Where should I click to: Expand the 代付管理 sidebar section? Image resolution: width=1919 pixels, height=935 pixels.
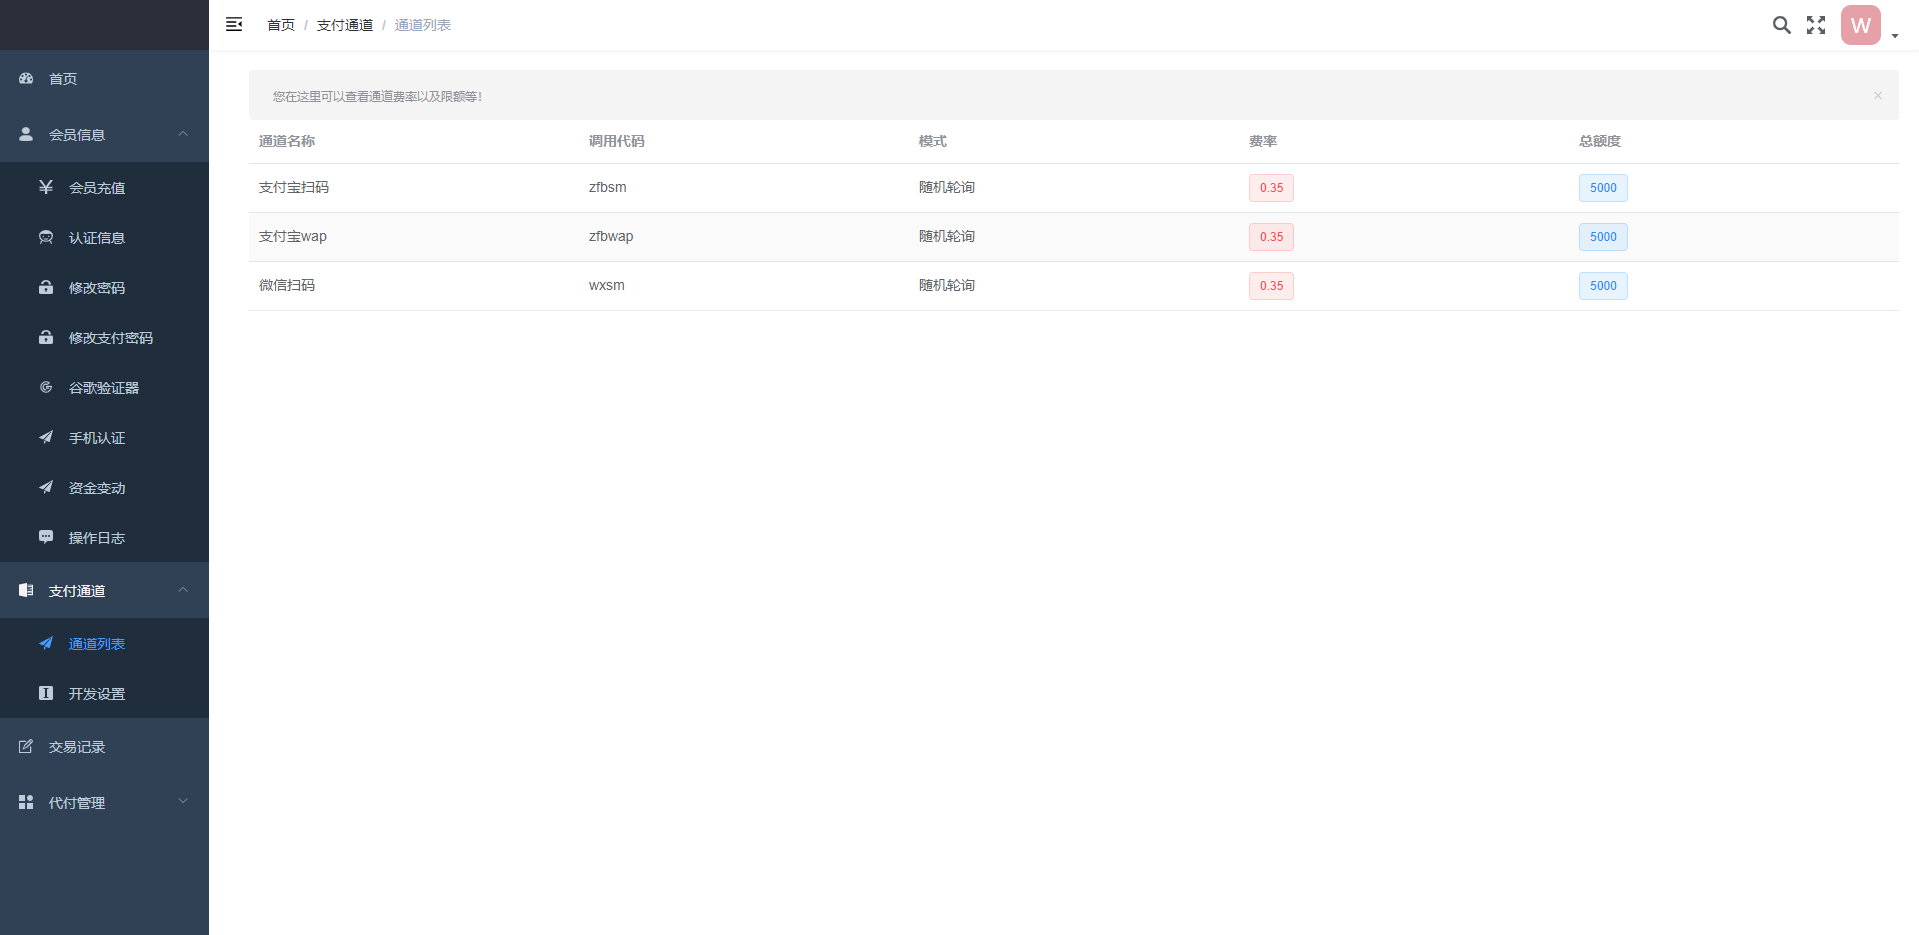pos(182,801)
